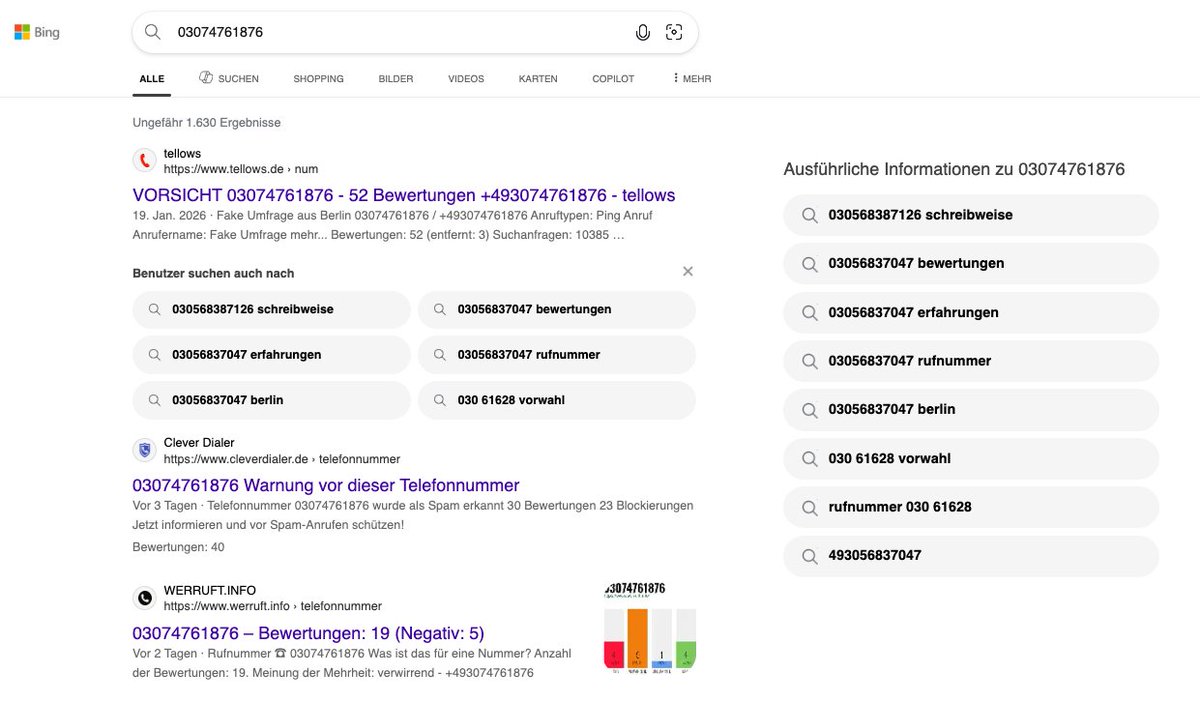
Task: Open the SHOPPING tab
Action: [x=318, y=79]
